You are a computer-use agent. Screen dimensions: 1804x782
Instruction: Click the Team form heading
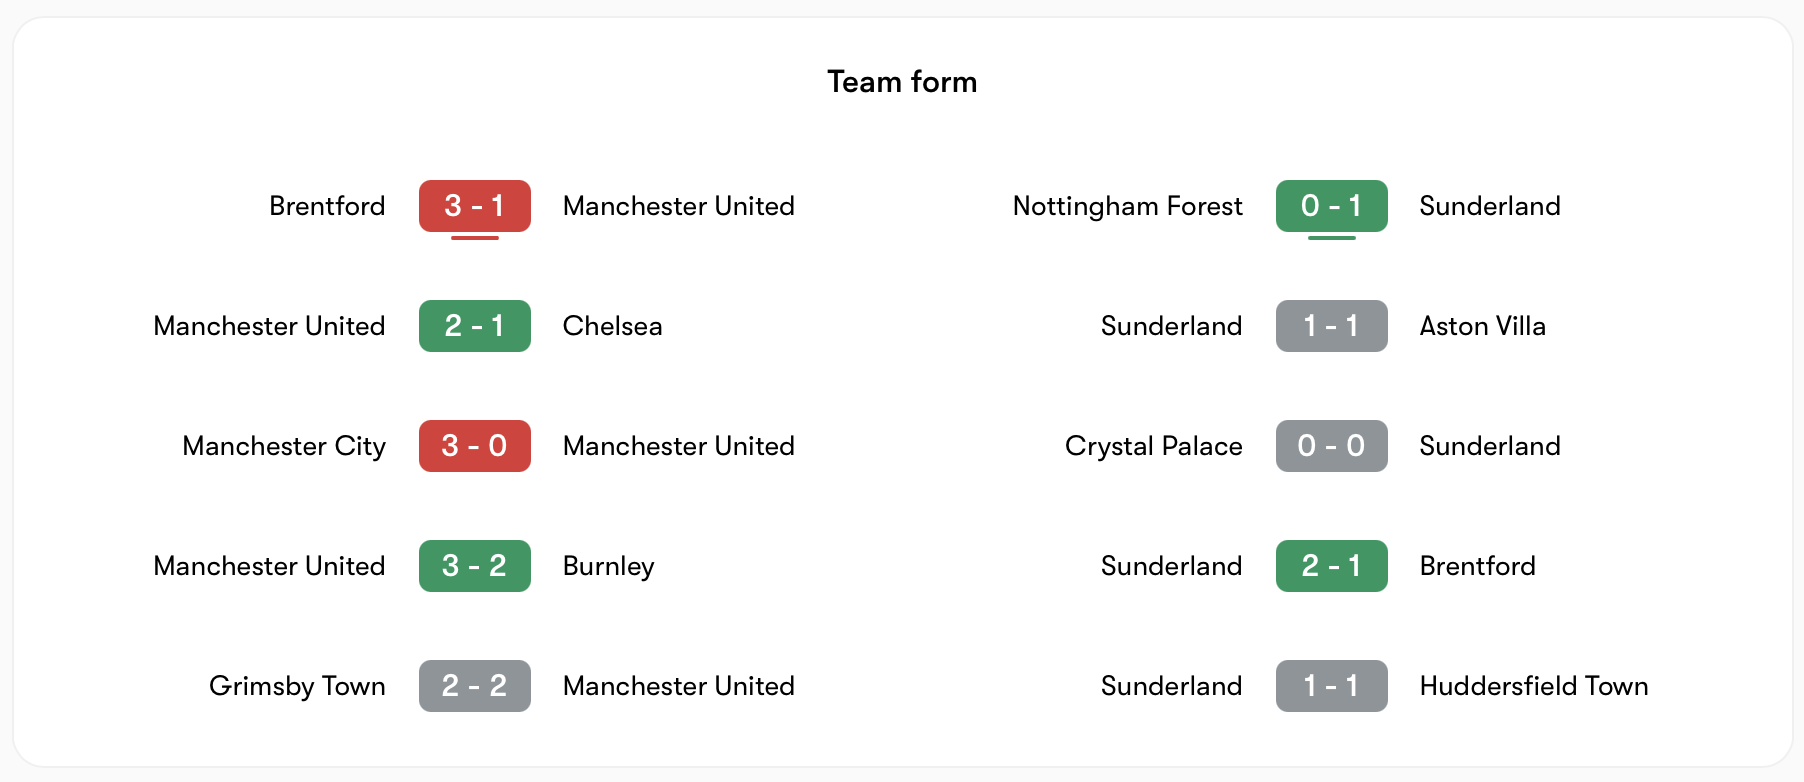(902, 82)
